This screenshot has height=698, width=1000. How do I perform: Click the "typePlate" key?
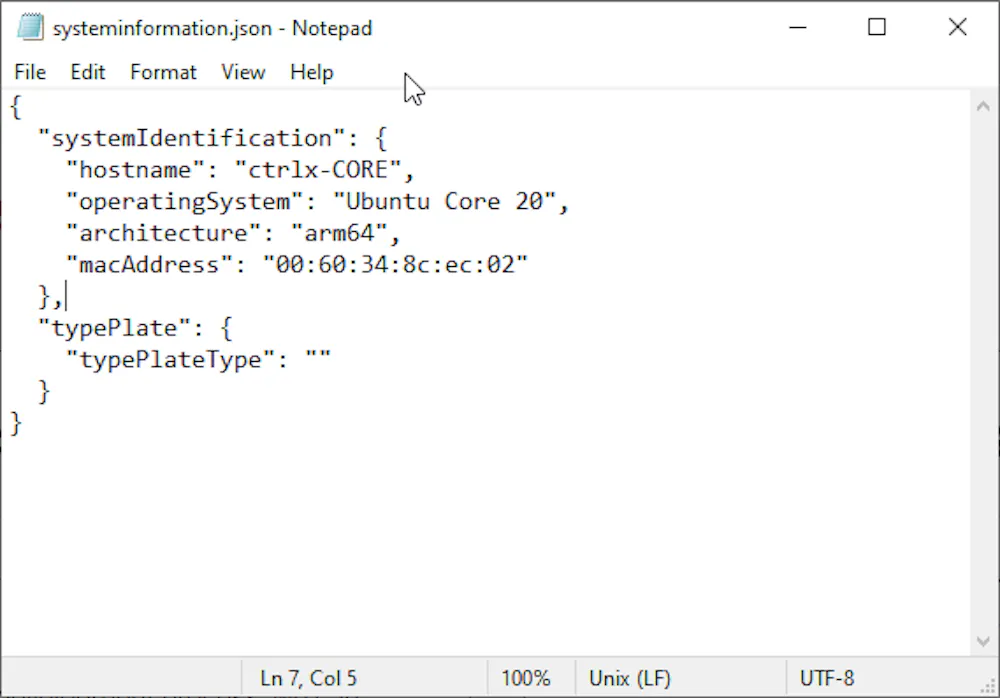[114, 329]
